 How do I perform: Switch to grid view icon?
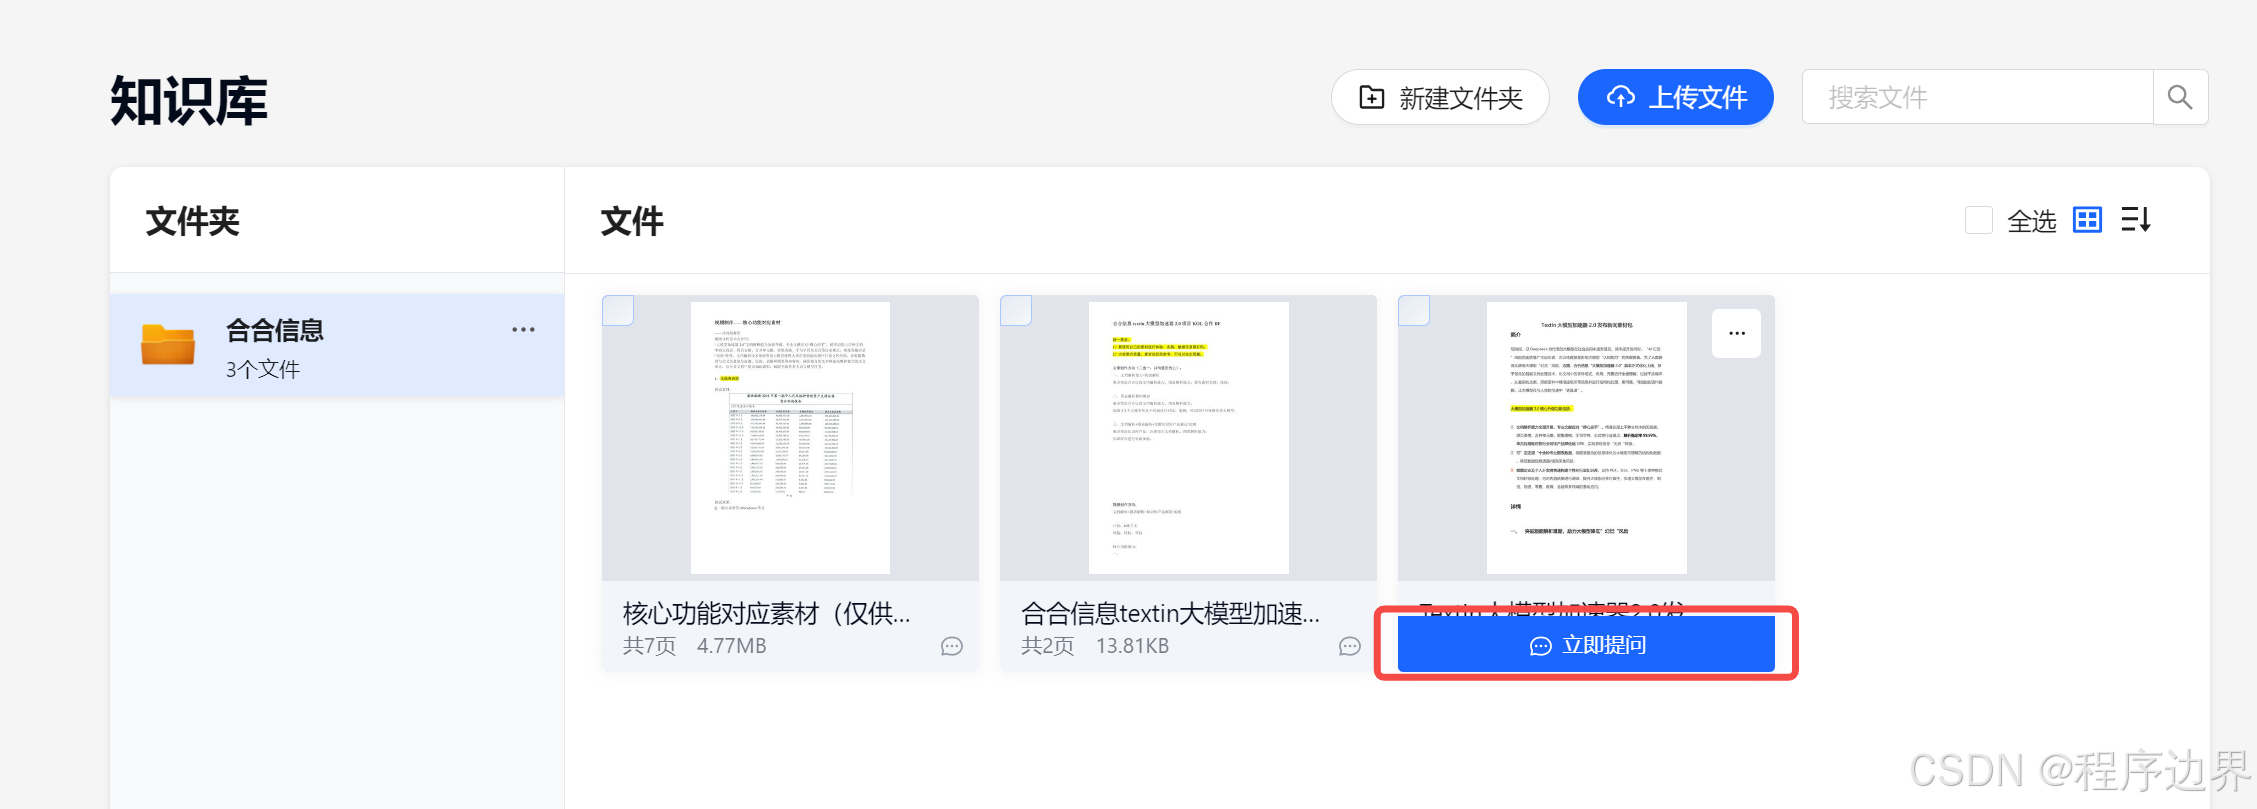point(2087,220)
